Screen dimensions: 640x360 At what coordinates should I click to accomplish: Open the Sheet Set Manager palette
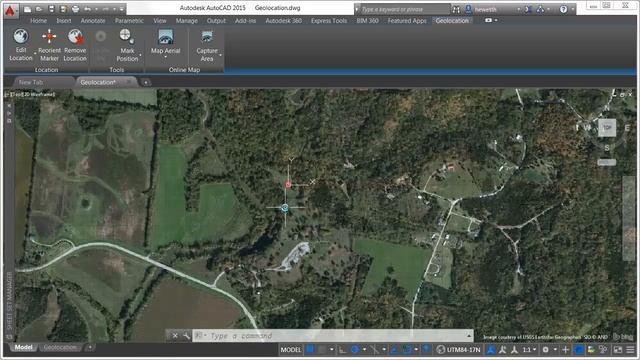coord(9,300)
